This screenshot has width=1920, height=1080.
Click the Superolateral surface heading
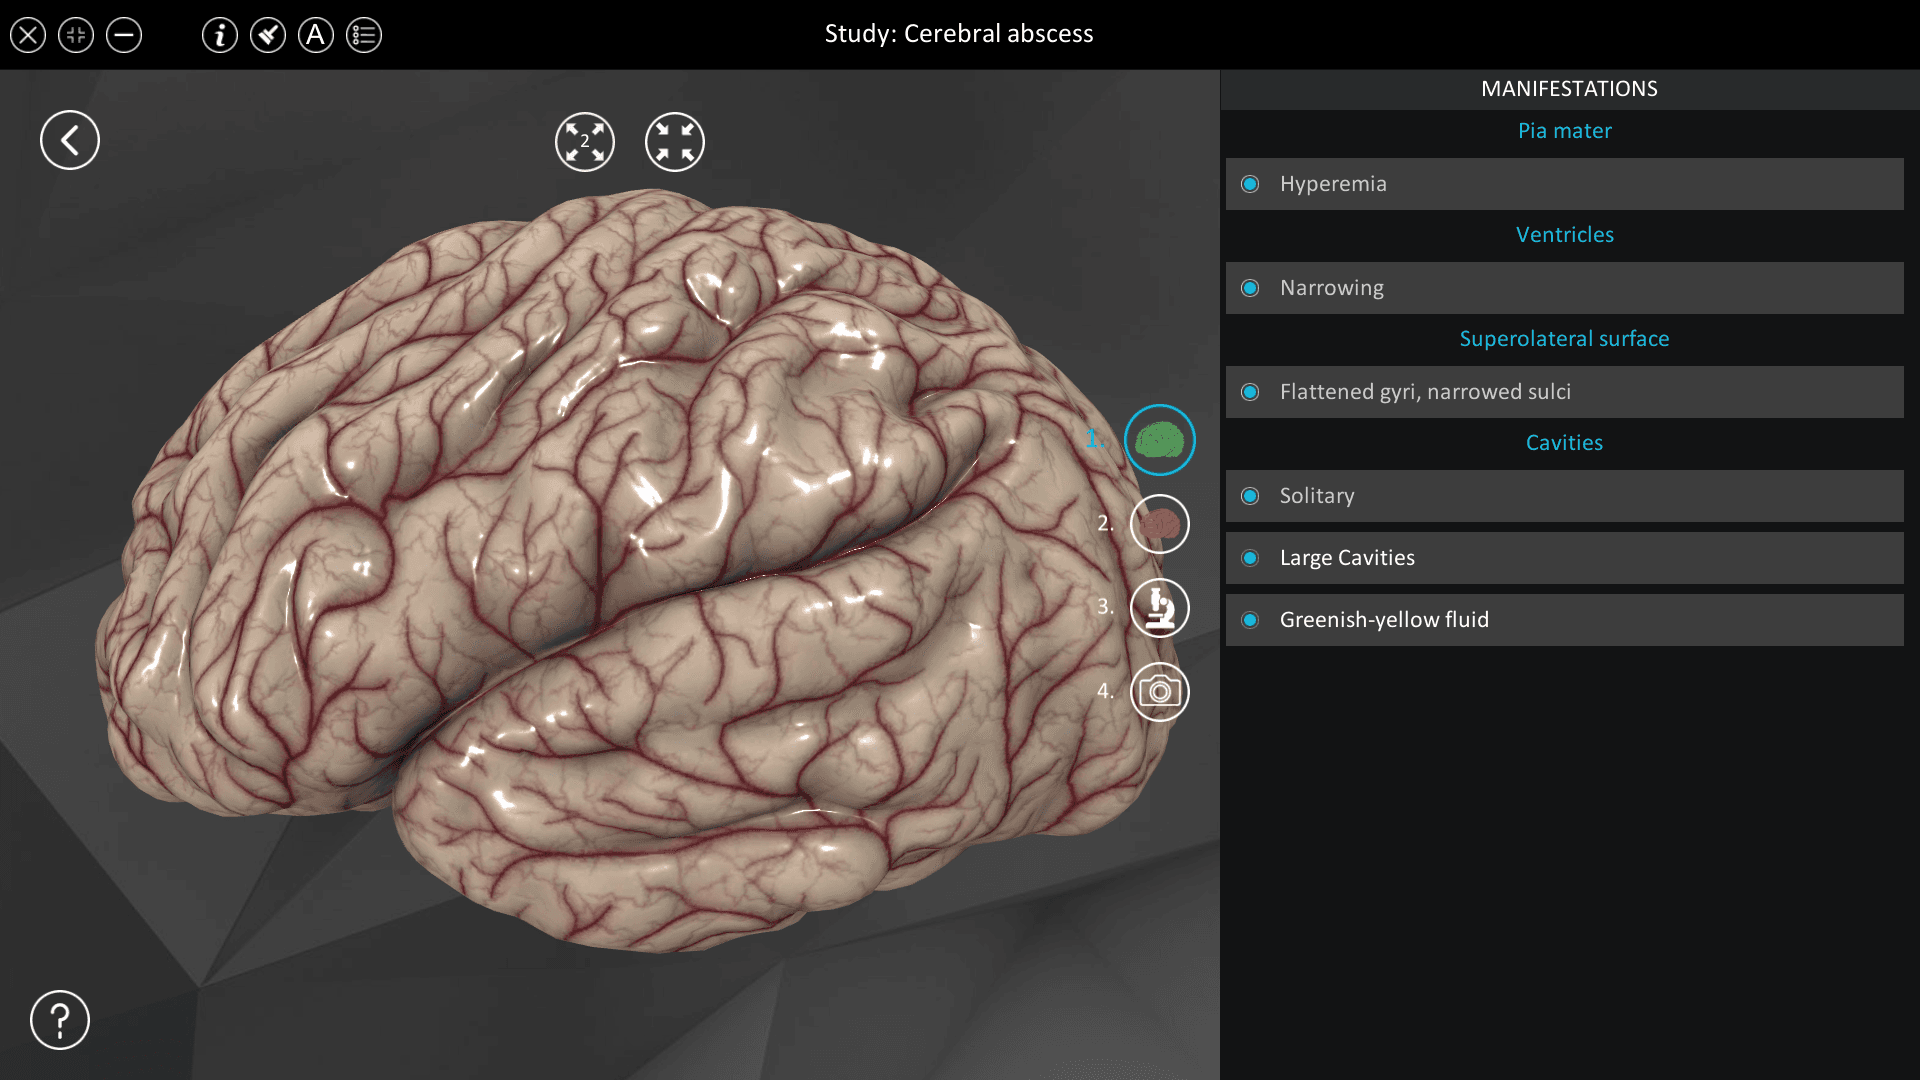[1565, 339]
